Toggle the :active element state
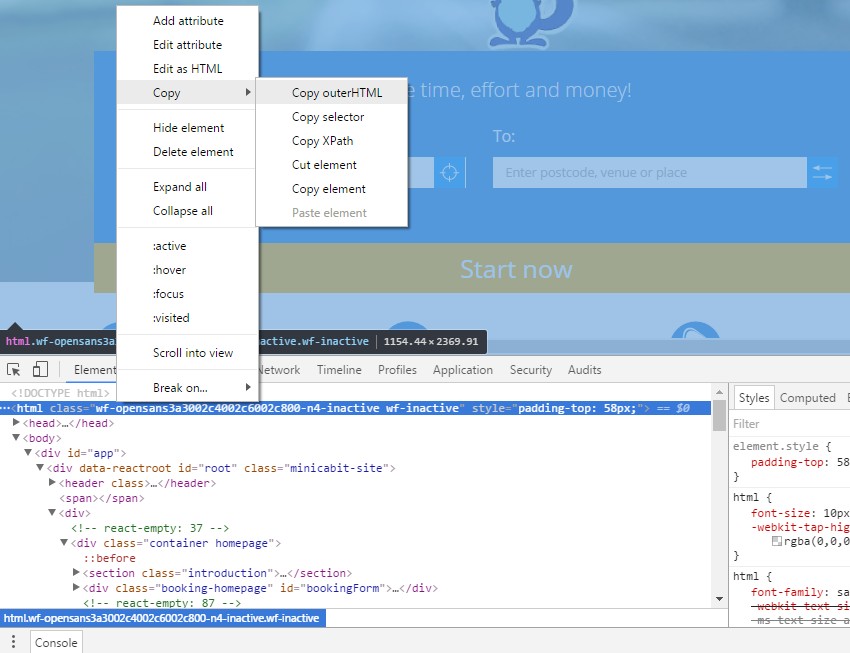The width and height of the screenshot is (850, 653). 169,245
